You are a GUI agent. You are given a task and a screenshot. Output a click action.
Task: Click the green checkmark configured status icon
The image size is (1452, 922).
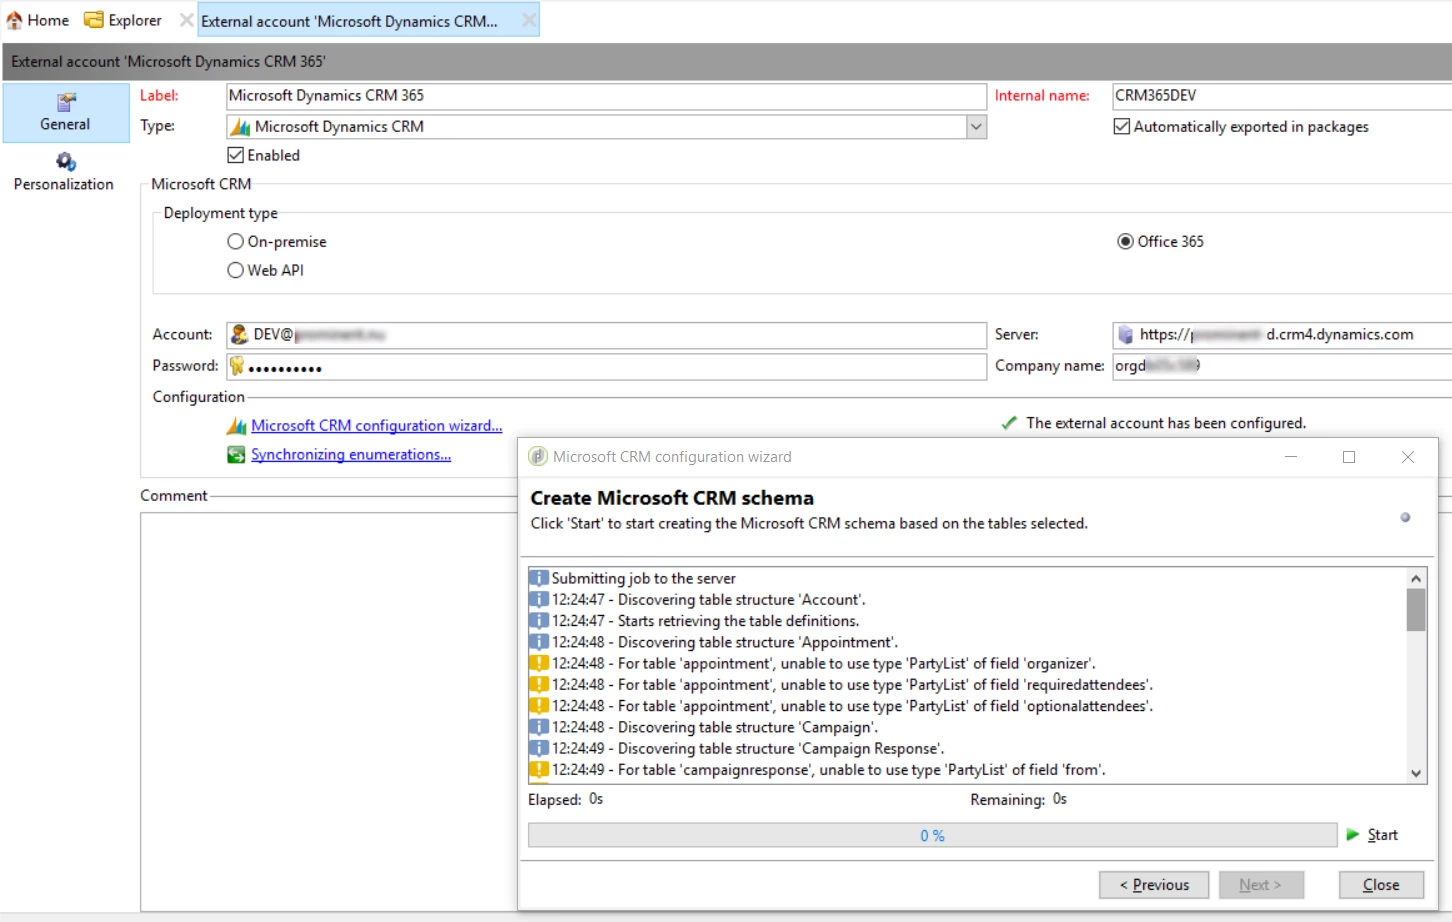click(x=1009, y=423)
